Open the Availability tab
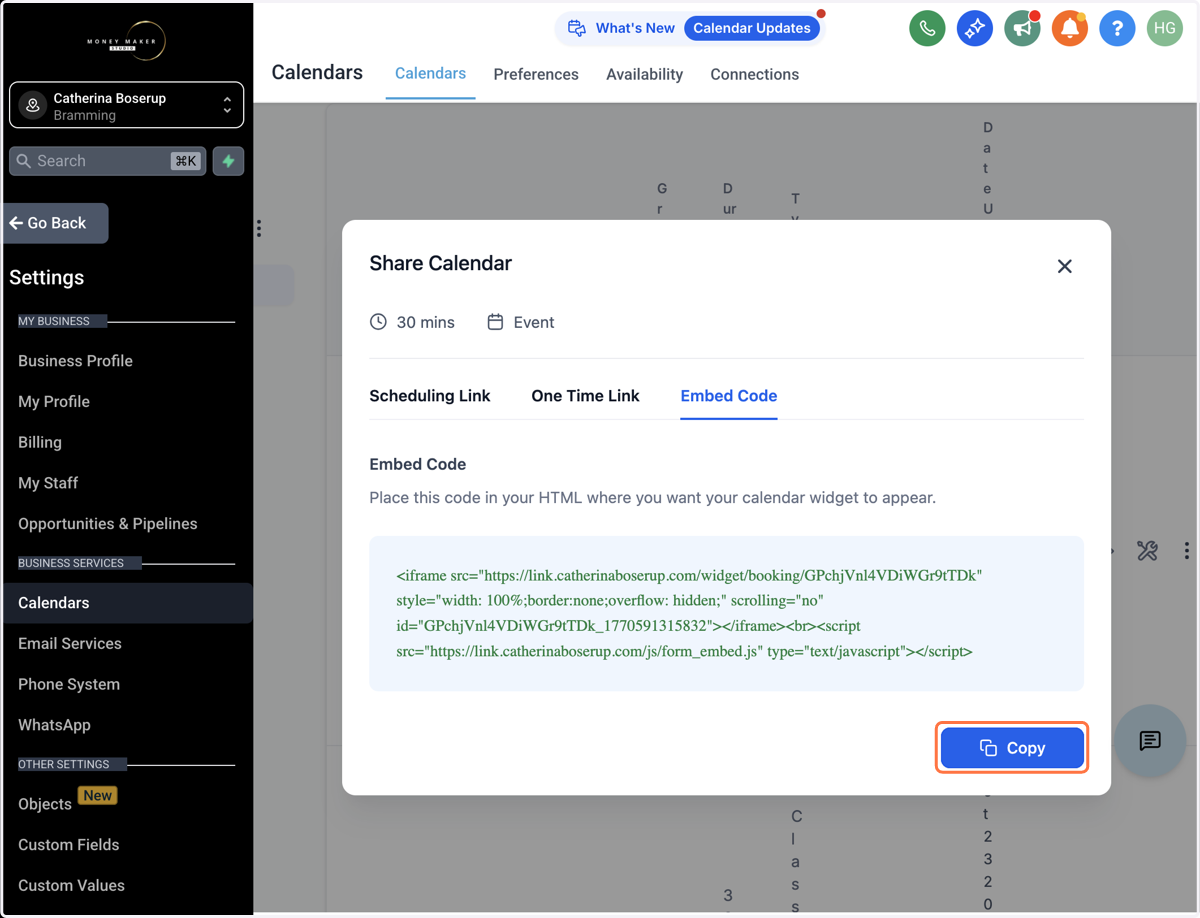This screenshot has height=918, width=1200. (644, 74)
